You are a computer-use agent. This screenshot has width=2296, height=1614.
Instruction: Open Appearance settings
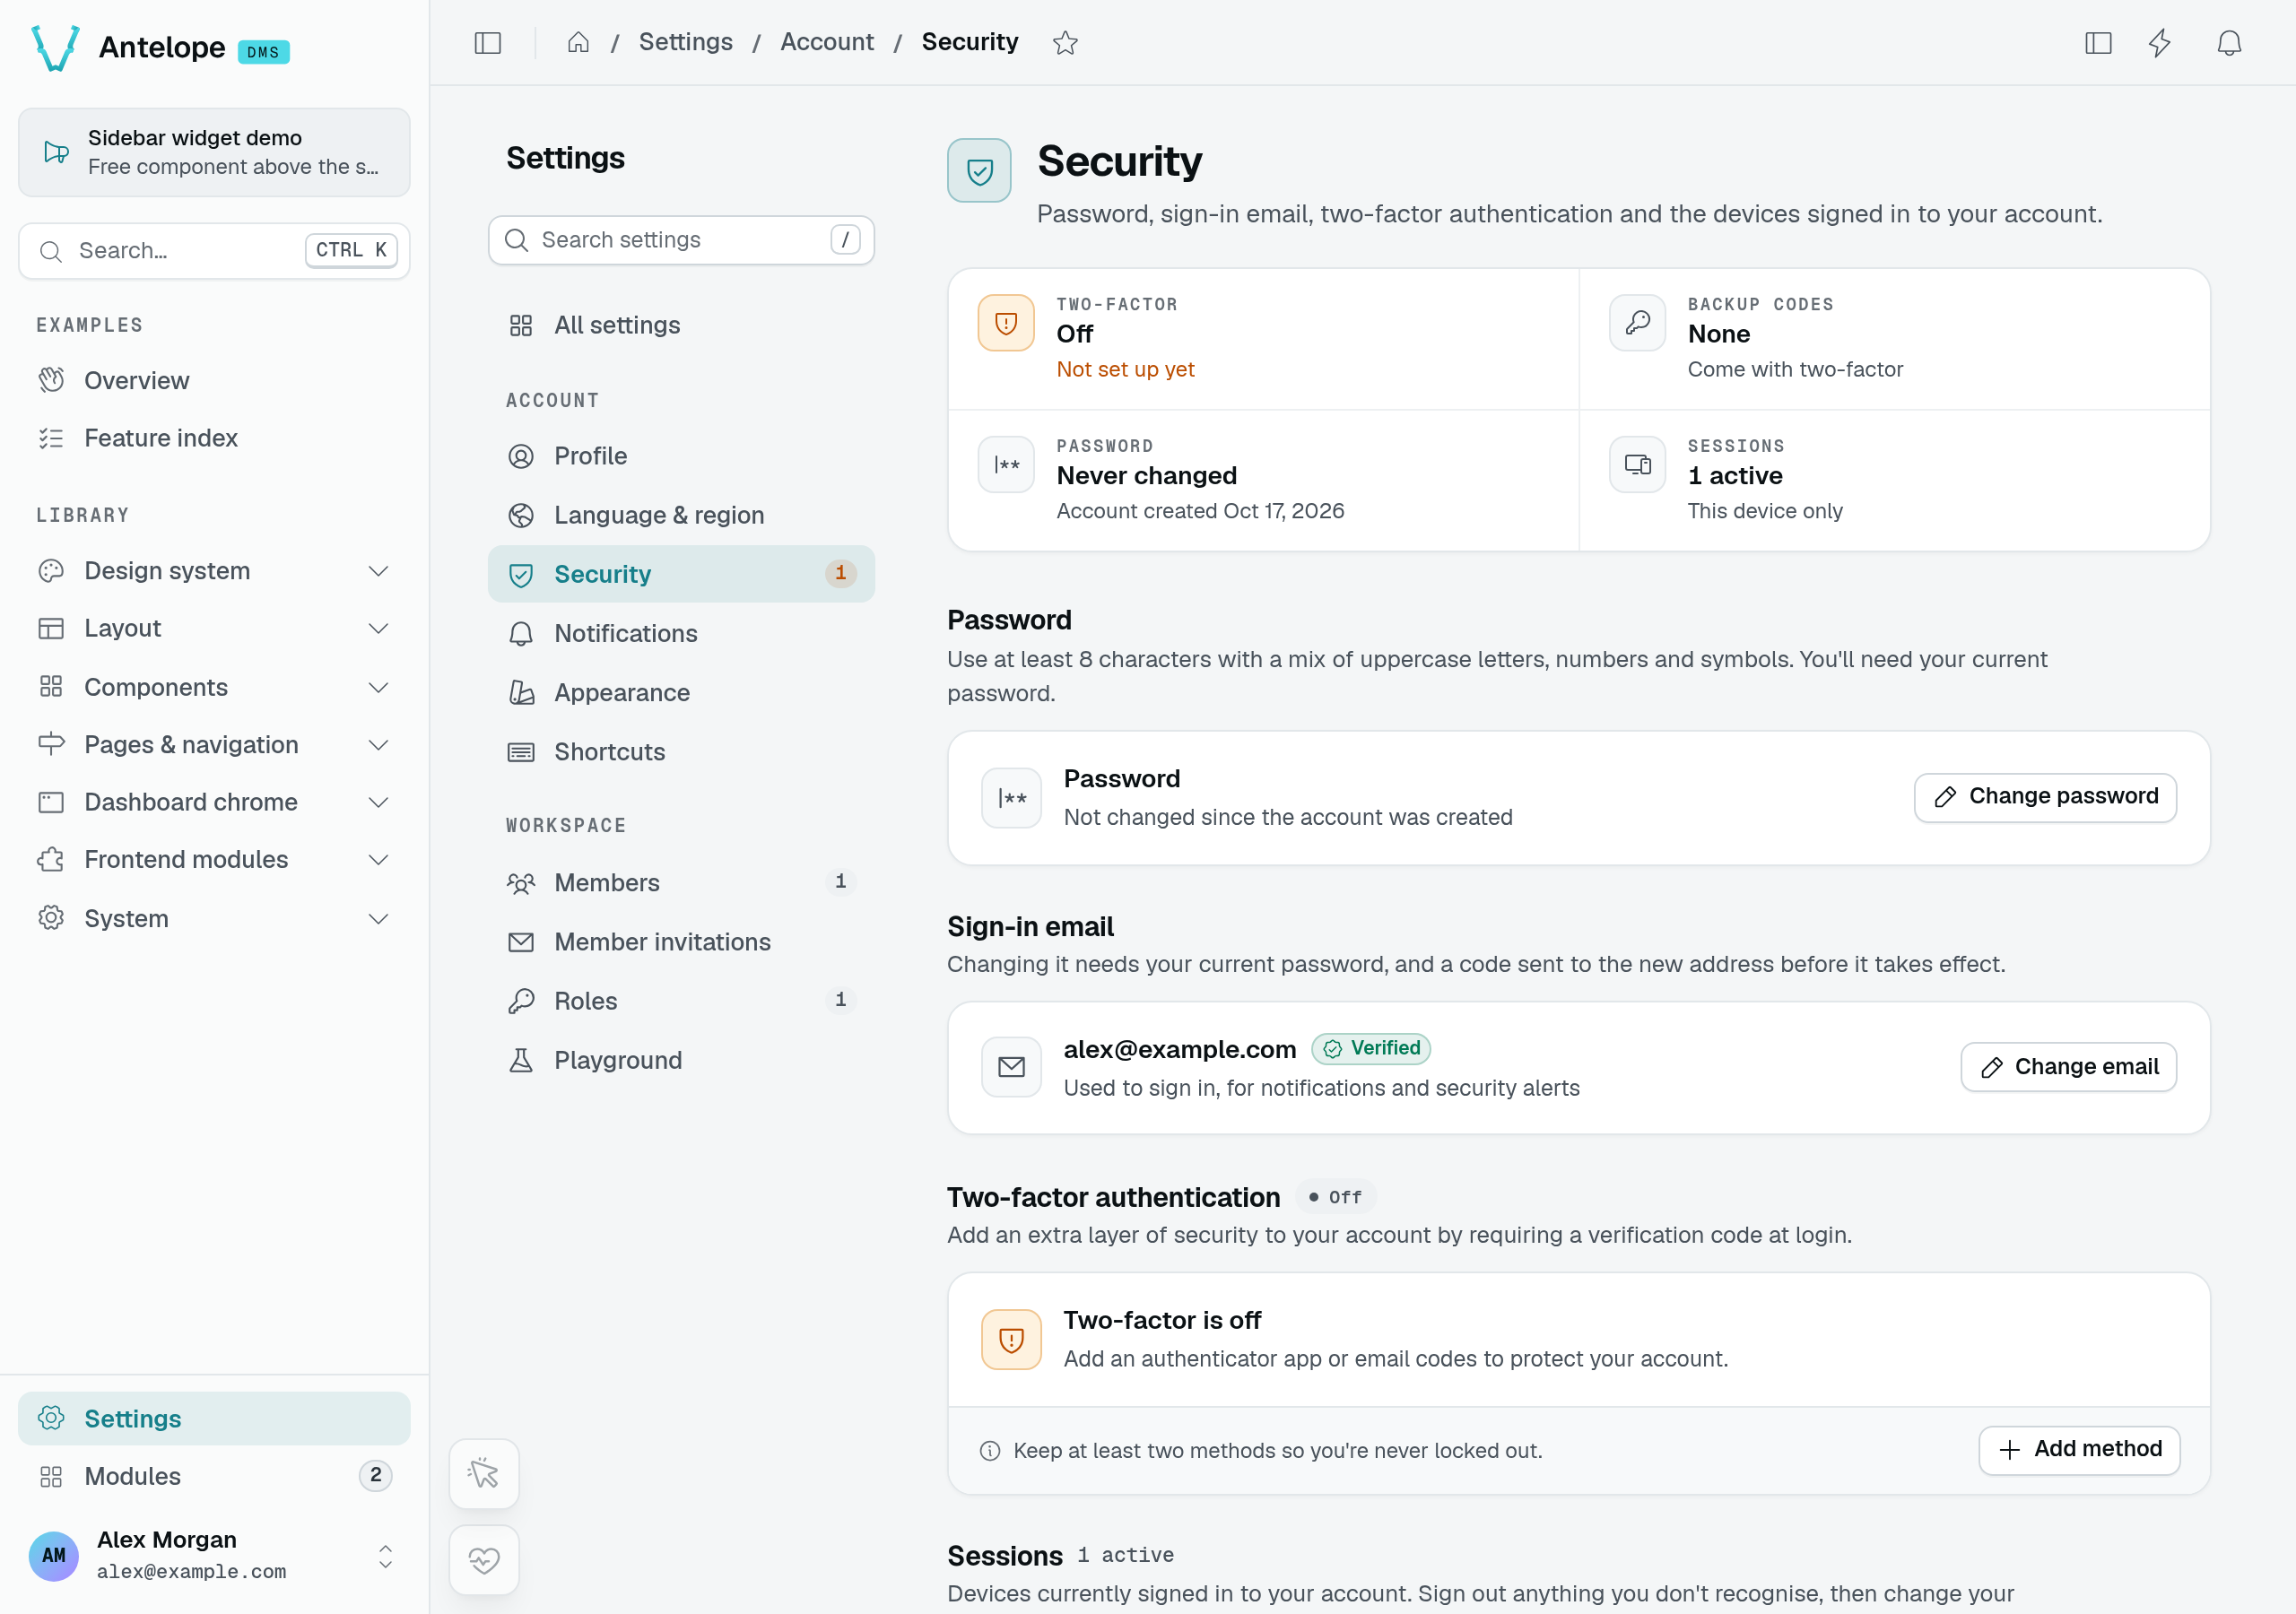point(681,693)
